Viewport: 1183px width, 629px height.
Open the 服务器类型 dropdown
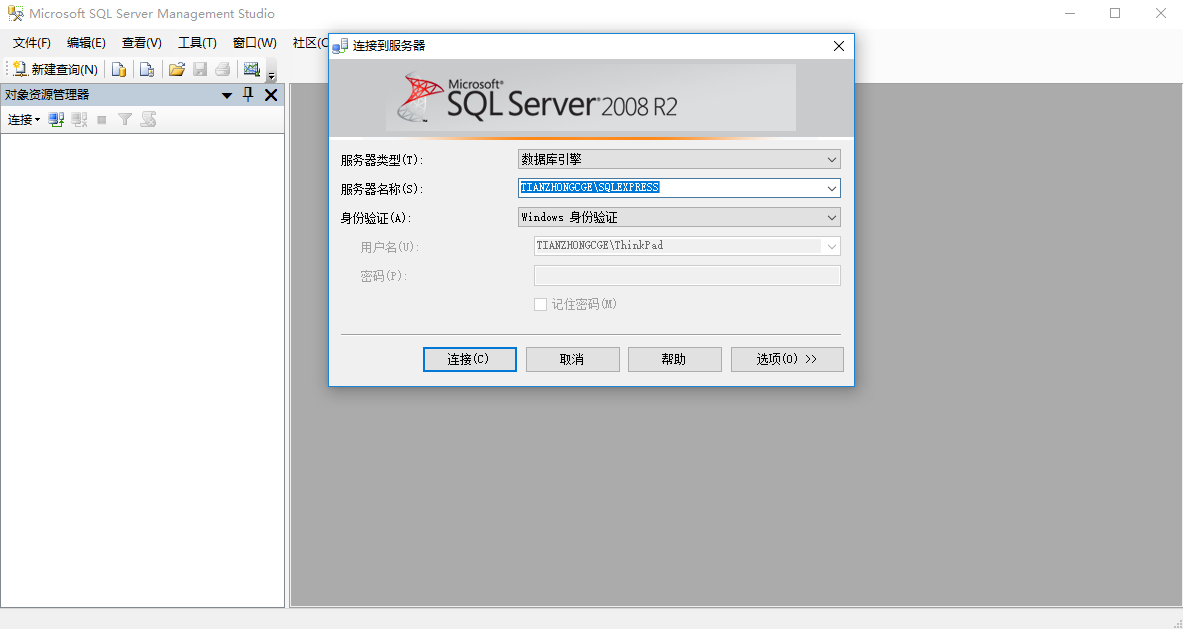click(x=679, y=159)
